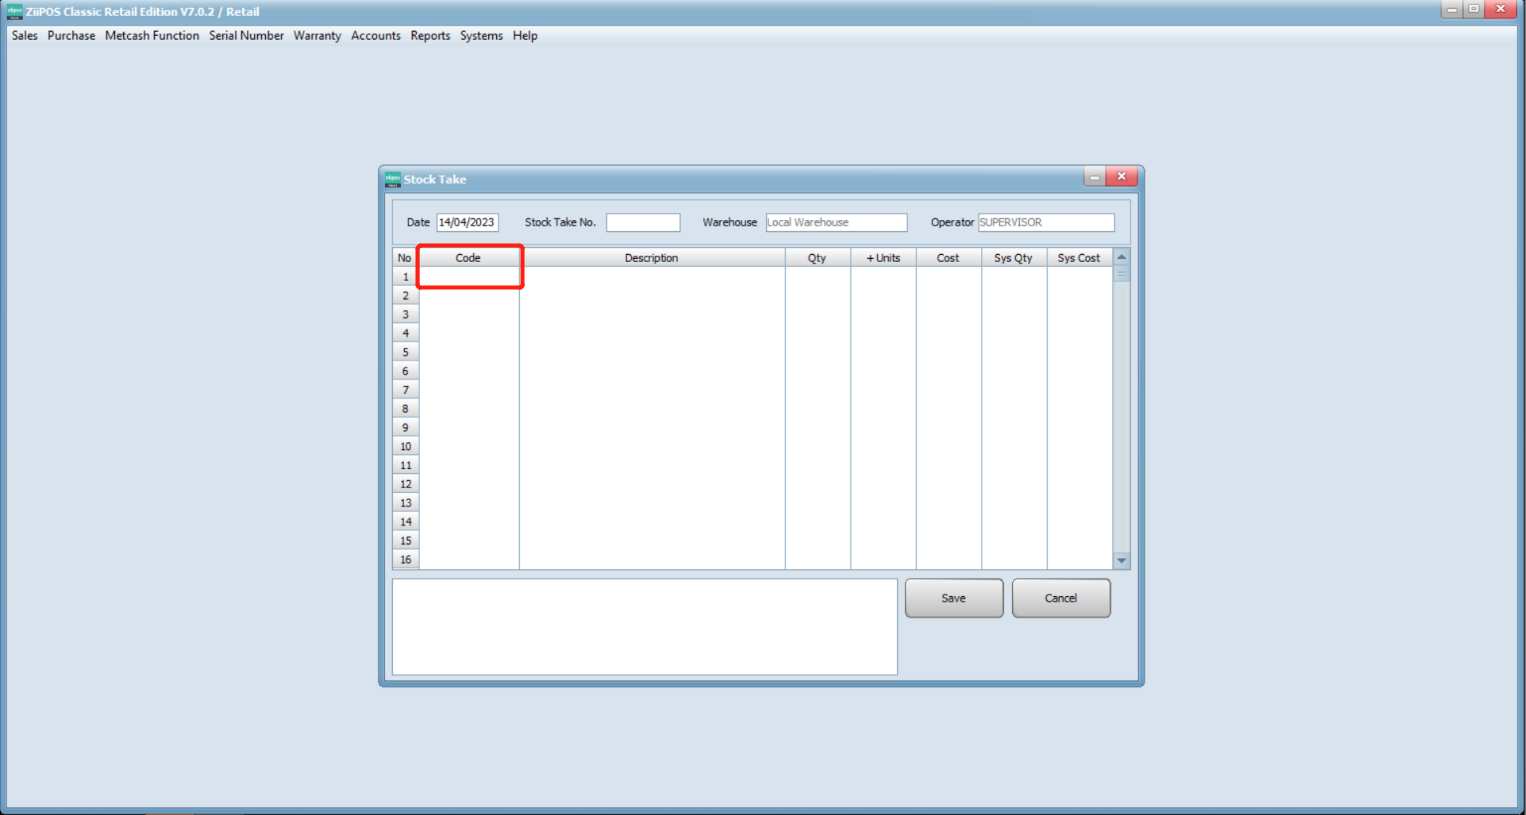Open the Sales menu
1526x815 pixels.
[23, 35]
